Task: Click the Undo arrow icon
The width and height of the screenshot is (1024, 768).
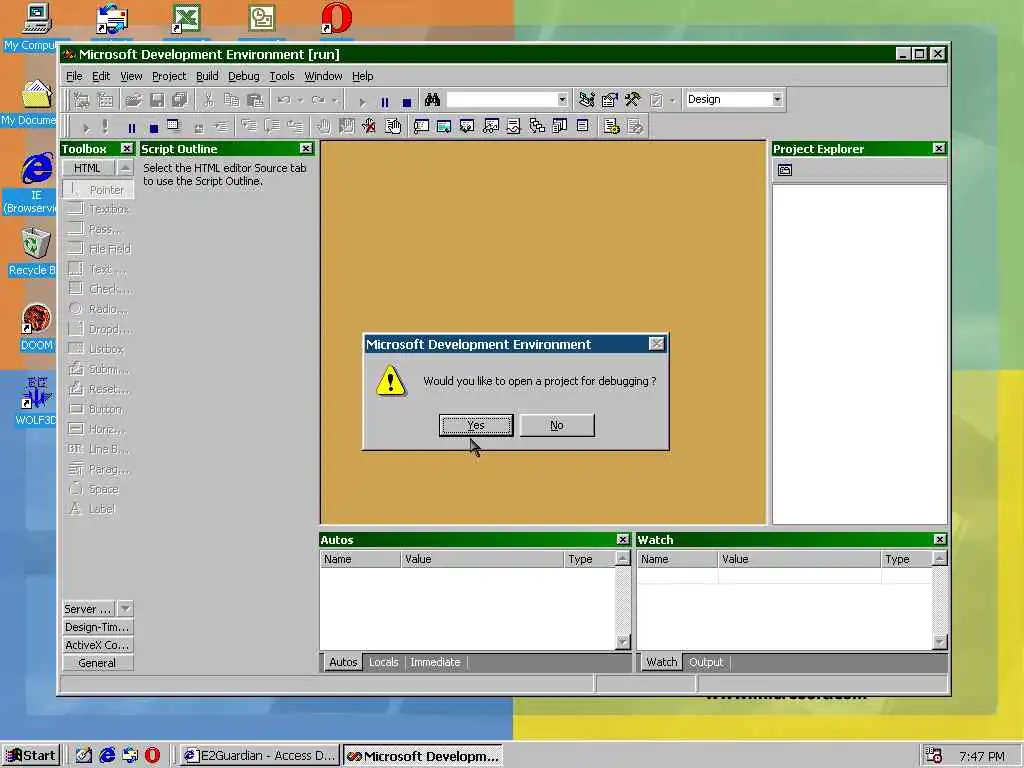Action: [283, 100]
